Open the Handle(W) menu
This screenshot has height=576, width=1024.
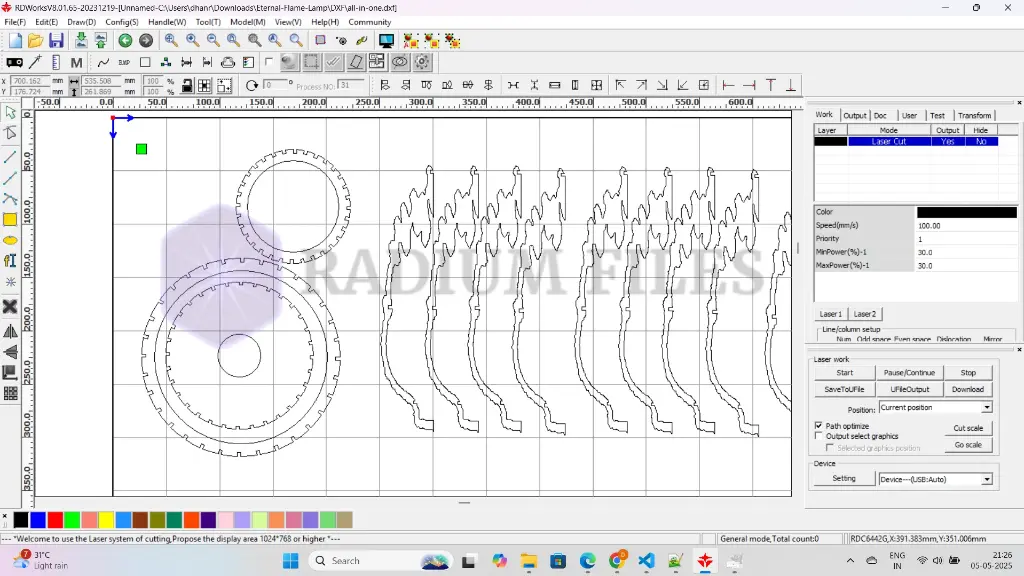(x=167, y=22)
